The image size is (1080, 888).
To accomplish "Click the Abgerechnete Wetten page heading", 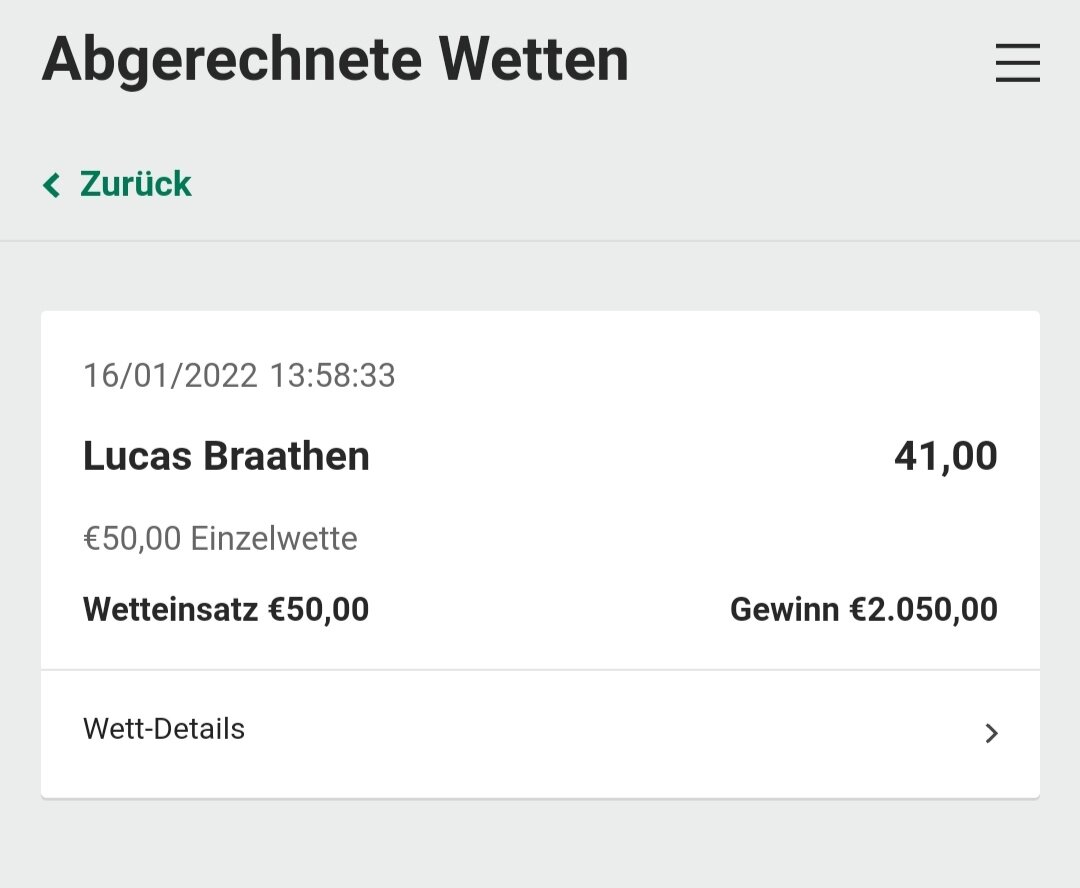I will click(335, 61).
